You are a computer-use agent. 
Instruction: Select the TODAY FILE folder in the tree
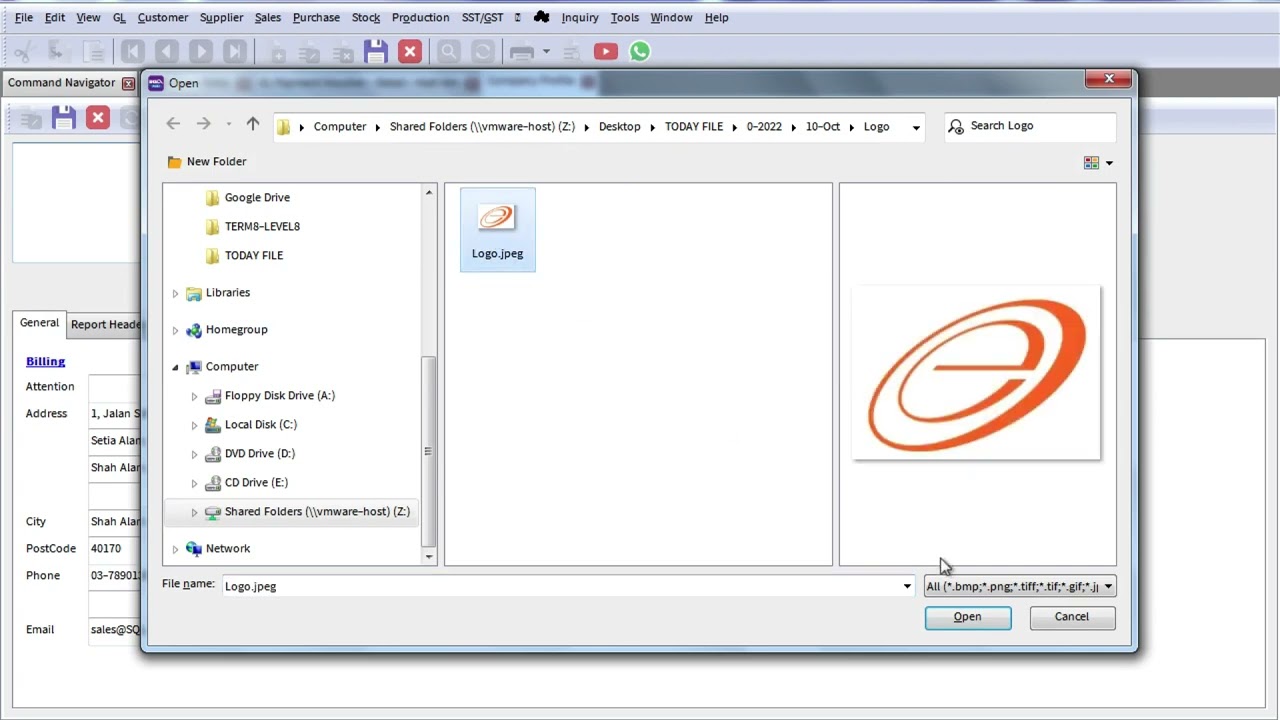(x=254, y=256)
